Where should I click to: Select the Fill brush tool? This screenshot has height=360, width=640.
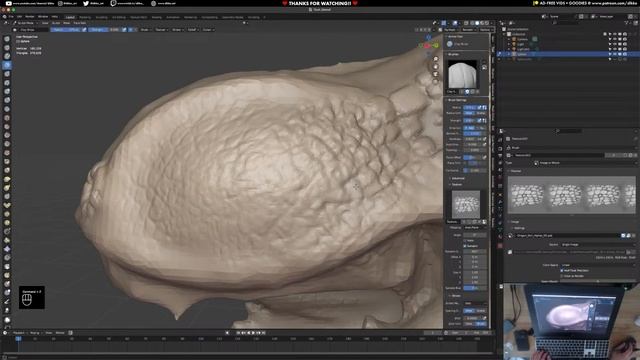(7, 135)
